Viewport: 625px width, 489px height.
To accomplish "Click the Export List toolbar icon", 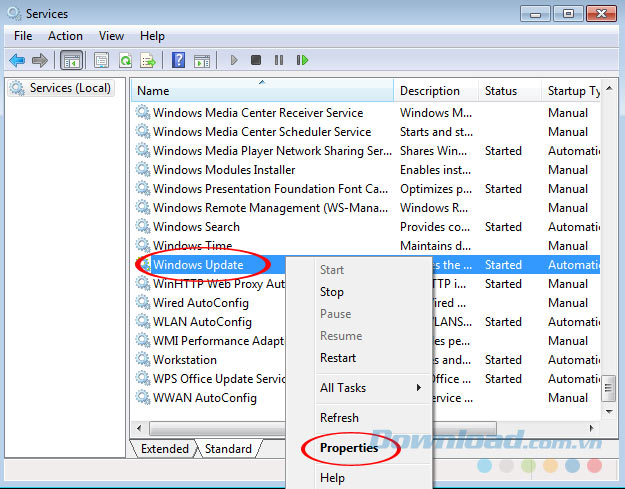I will tap(148, 61).
